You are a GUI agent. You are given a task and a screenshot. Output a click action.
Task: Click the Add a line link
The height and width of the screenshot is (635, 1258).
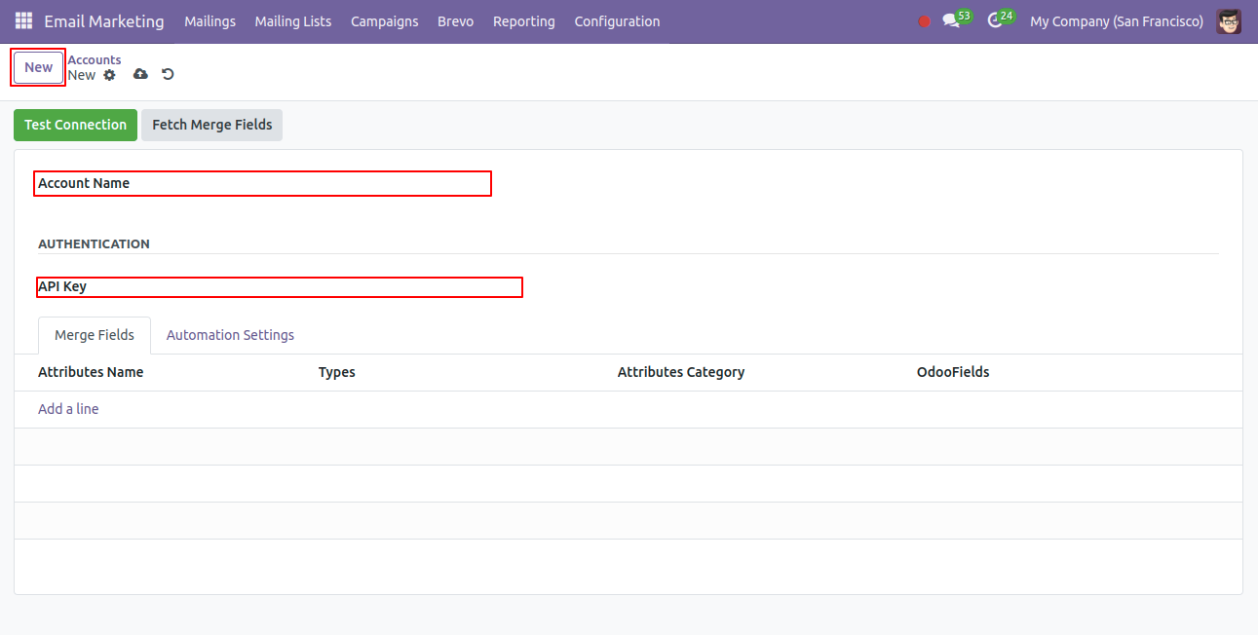[x=68, y=409]
